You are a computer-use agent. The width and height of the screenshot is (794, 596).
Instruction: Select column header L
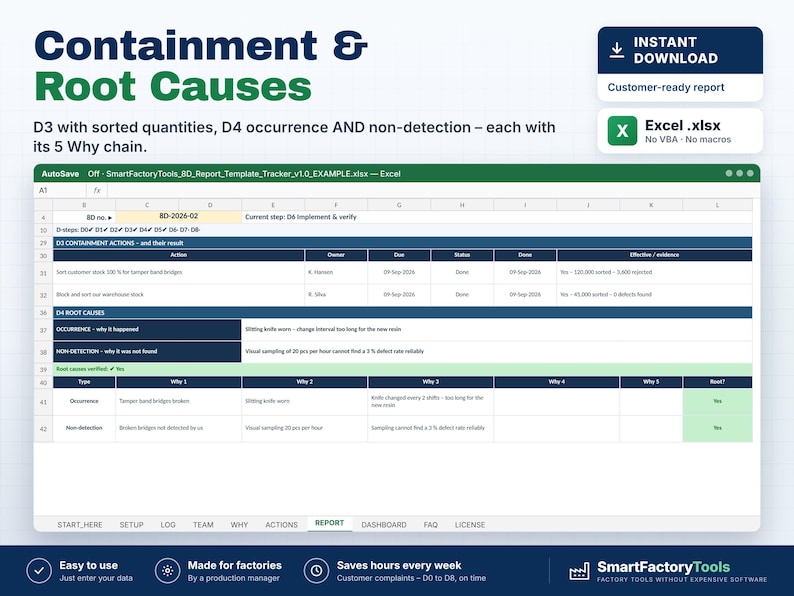click(x=718, y=205)
